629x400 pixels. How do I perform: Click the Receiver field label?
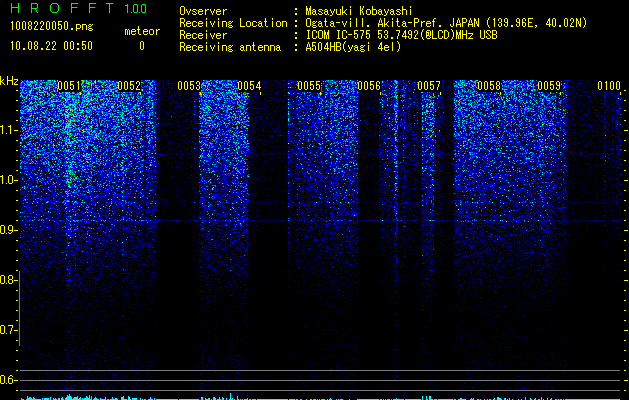click(x=203, y=35)
